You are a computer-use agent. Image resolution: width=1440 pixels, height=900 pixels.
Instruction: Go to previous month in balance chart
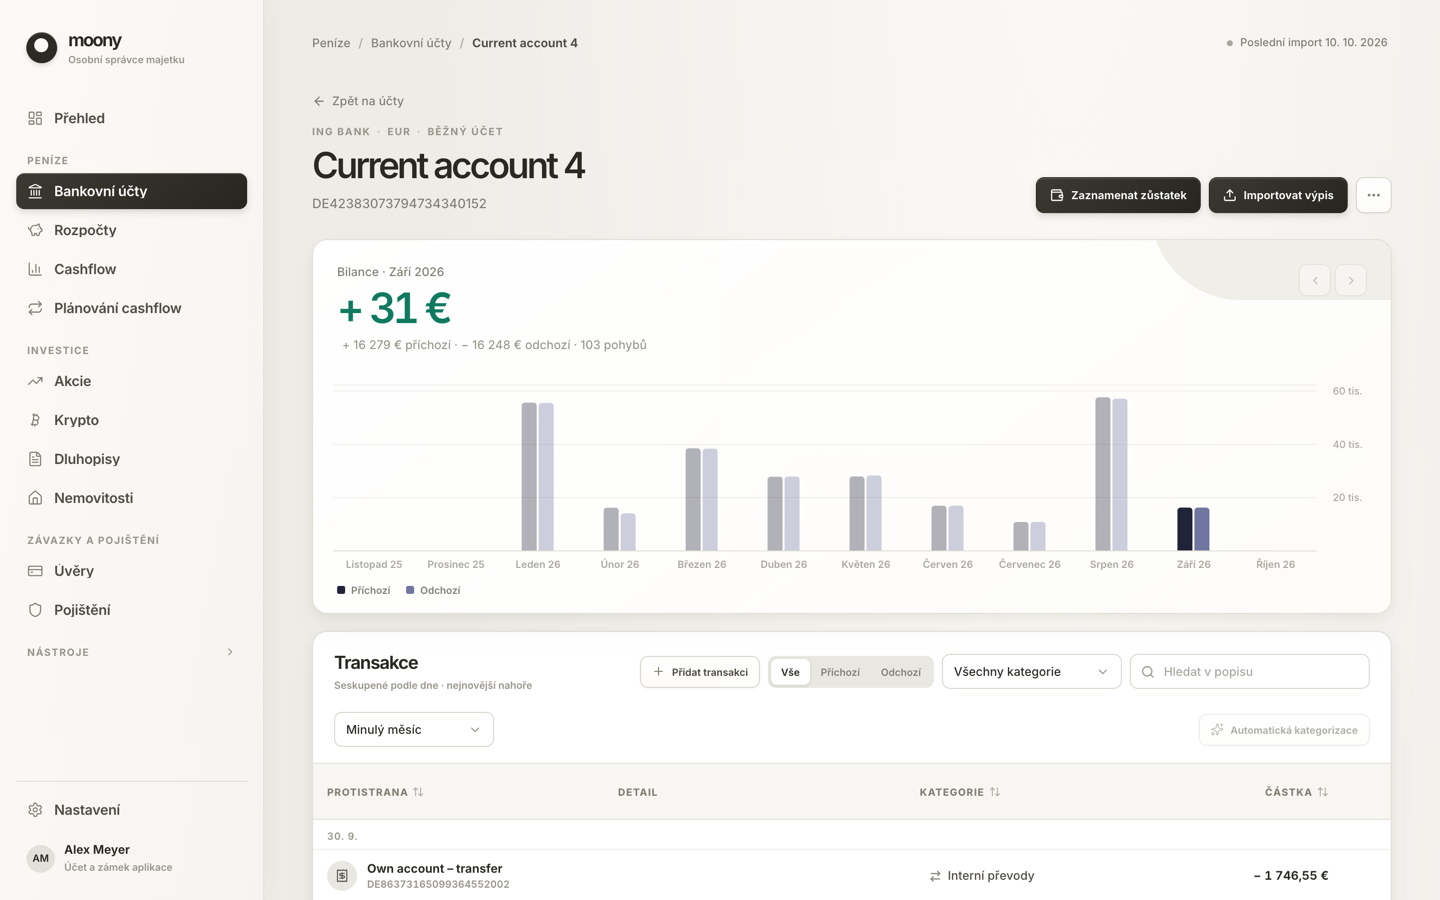(x=1315, y=280)
